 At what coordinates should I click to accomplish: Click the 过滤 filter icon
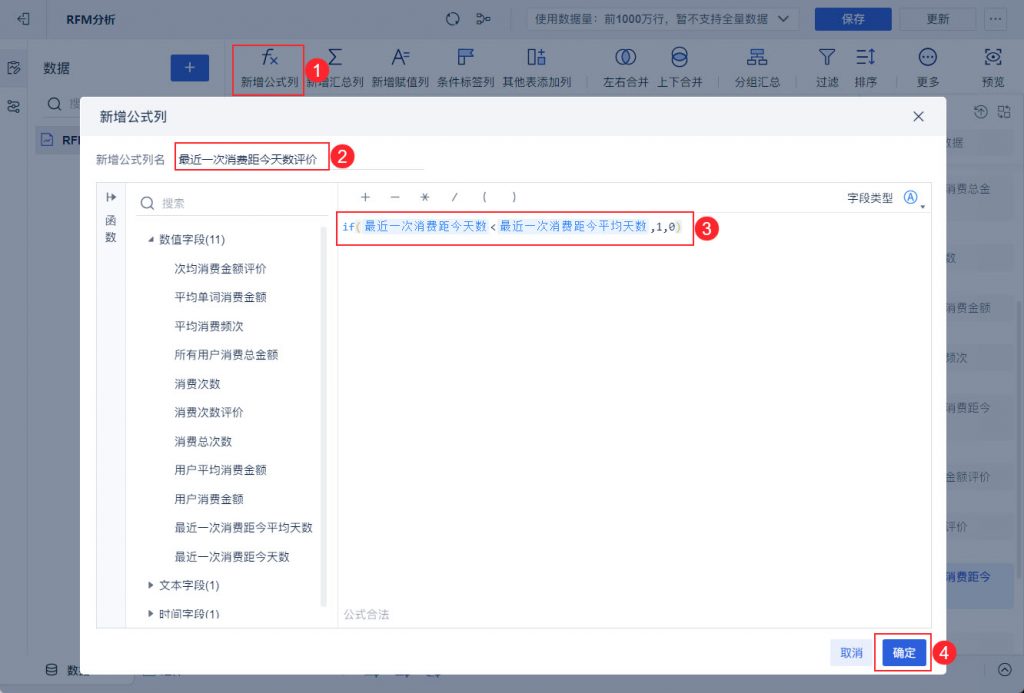[x=827, y=57]
